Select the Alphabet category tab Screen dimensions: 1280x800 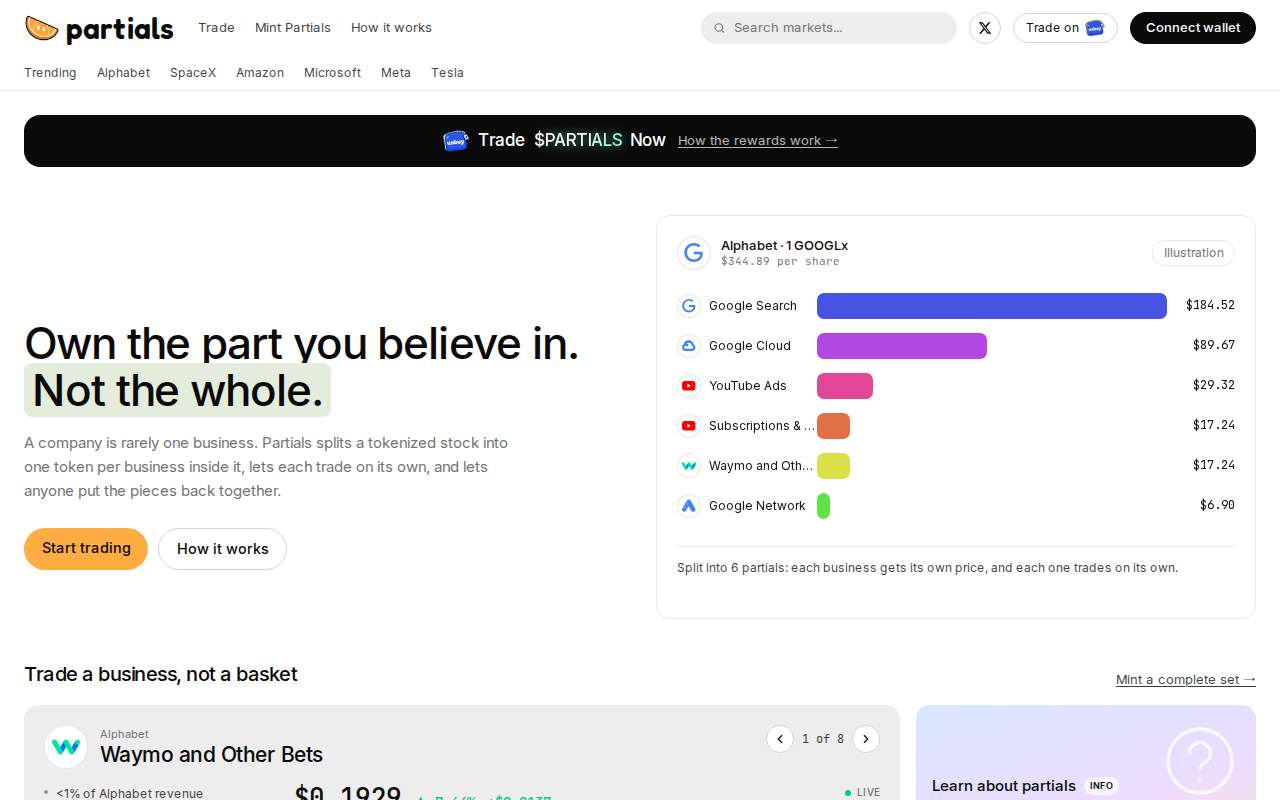tap(123, 73)
